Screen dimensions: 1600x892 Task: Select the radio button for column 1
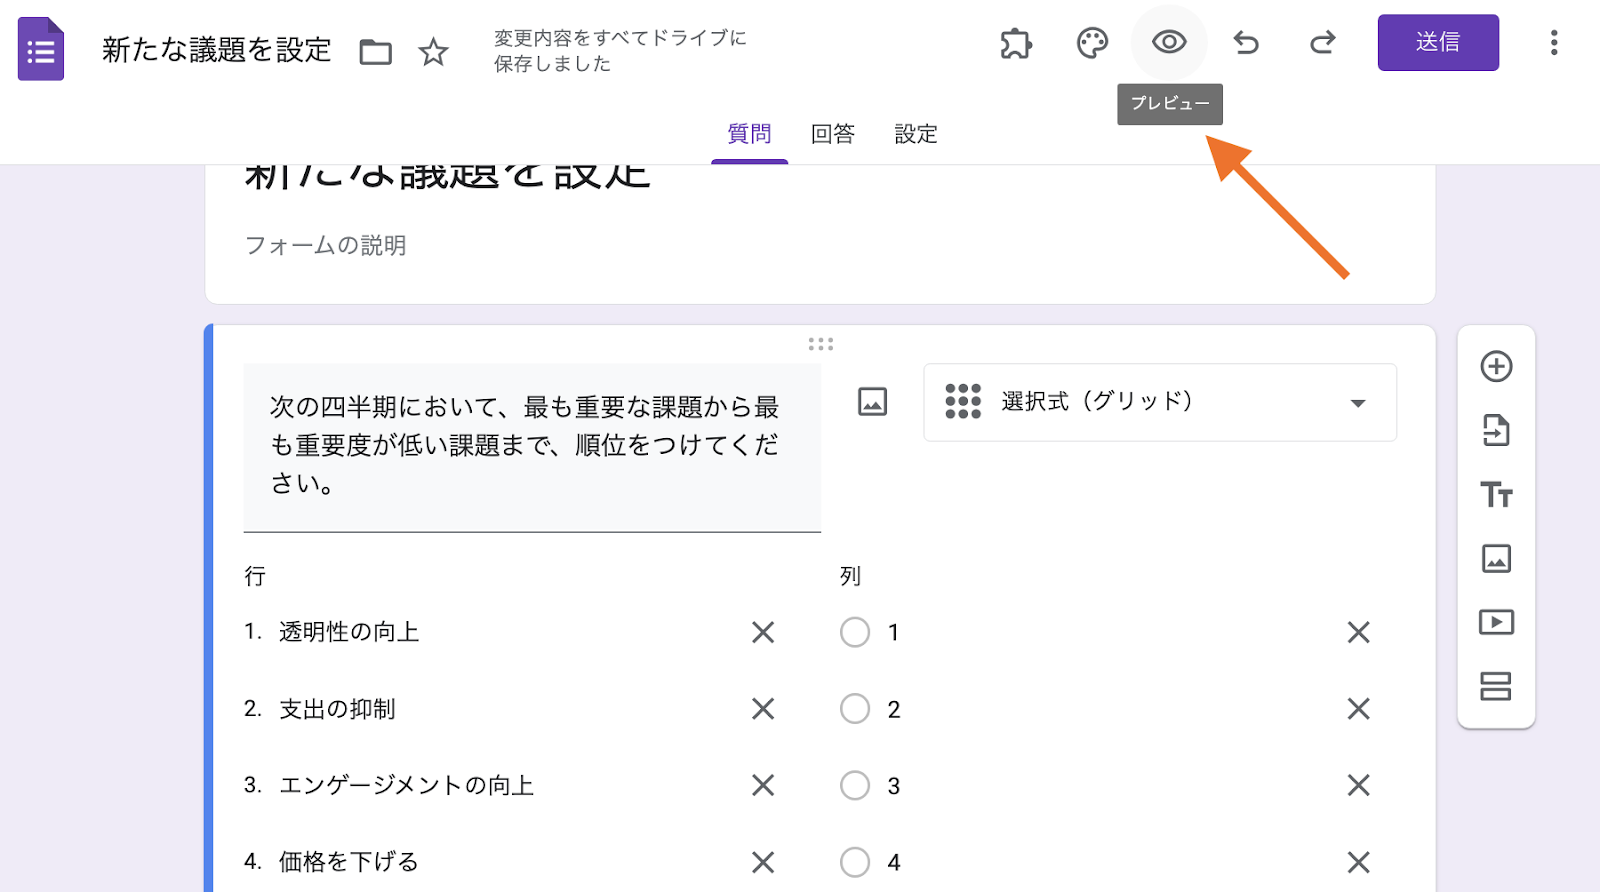(x=855, y=632)
